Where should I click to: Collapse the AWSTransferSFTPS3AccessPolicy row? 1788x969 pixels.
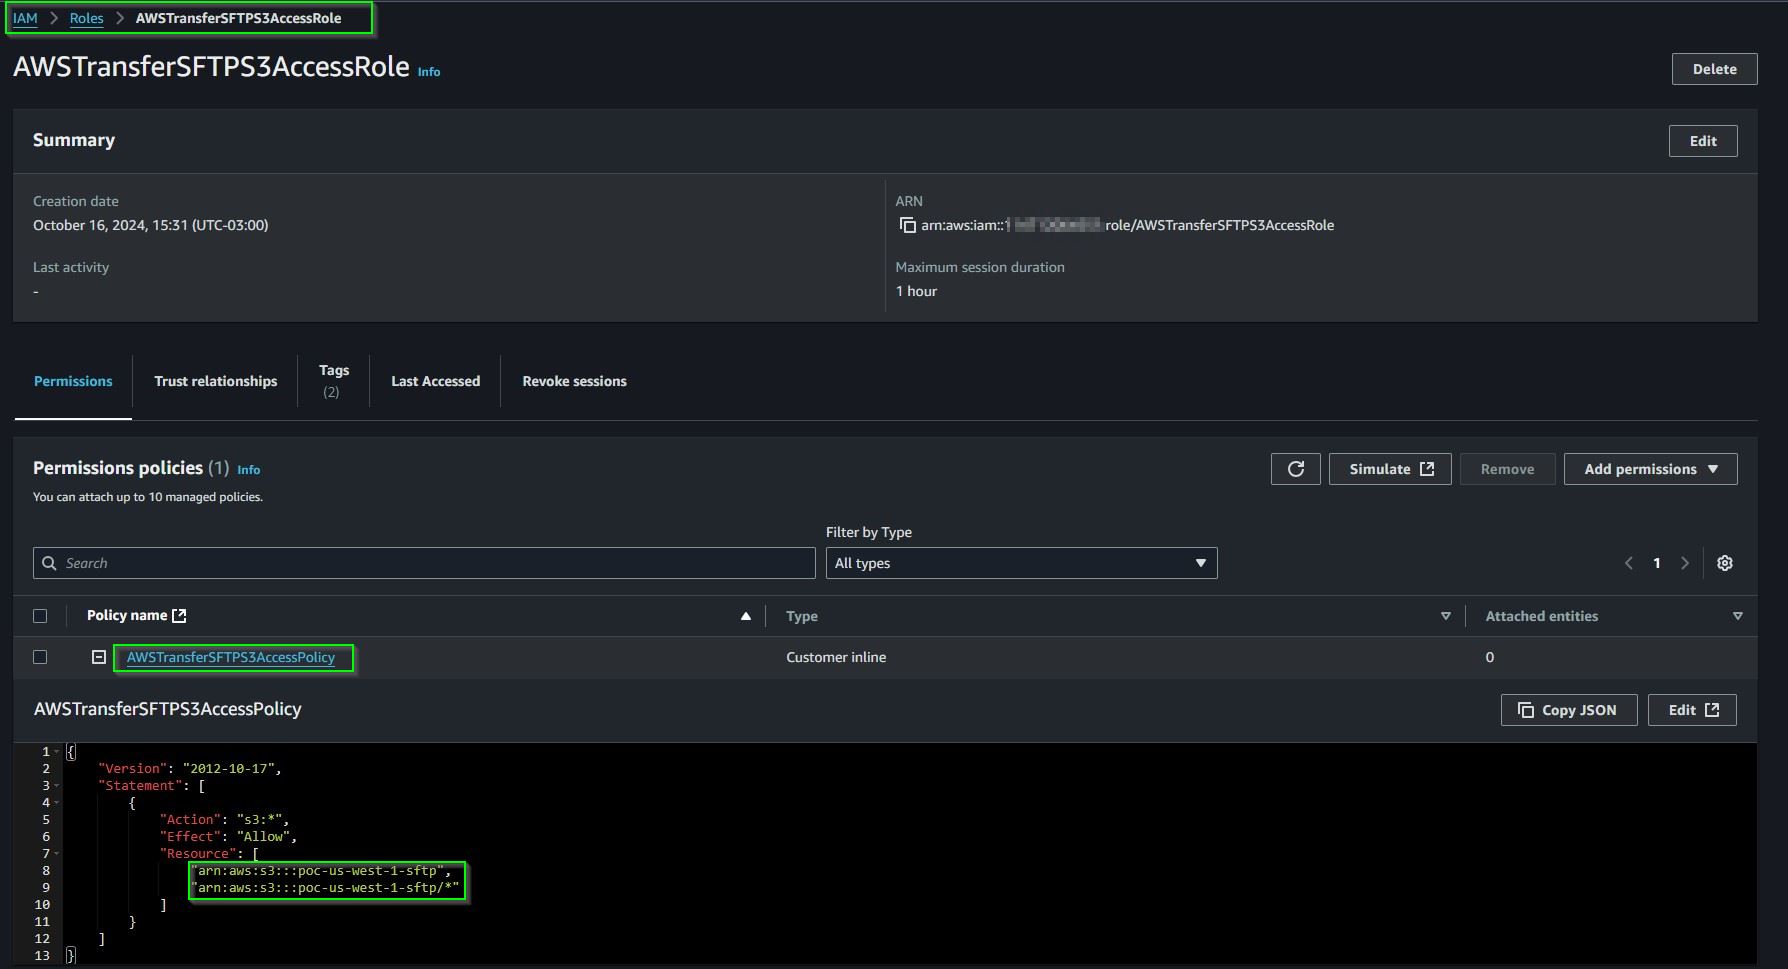[99, 657]
